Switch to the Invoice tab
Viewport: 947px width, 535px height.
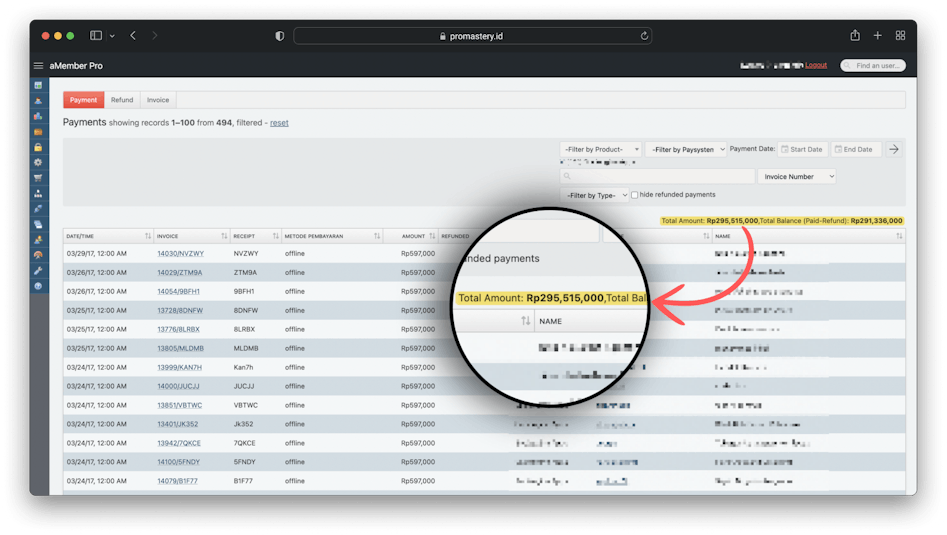pos(158,100)
